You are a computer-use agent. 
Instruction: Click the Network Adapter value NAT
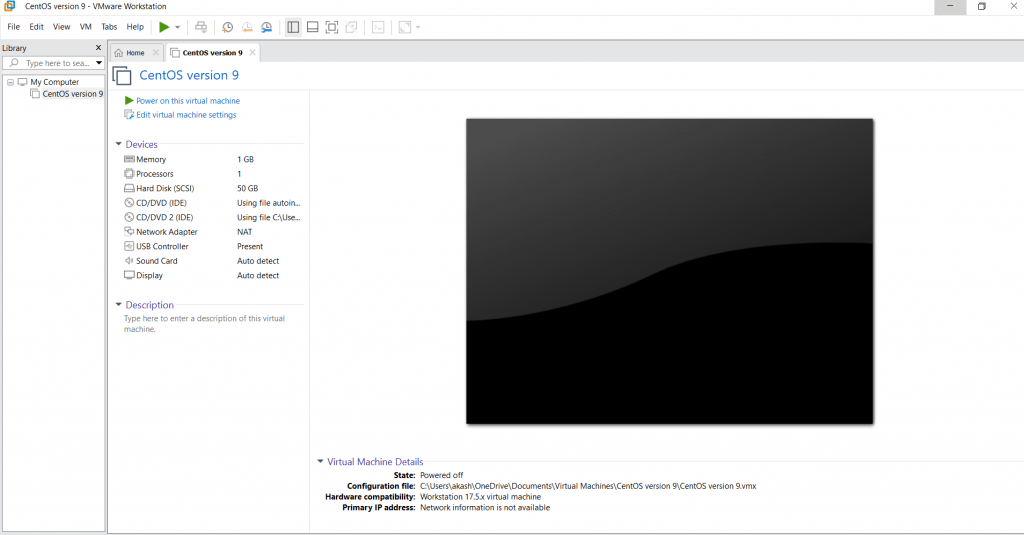coord(245,232)
